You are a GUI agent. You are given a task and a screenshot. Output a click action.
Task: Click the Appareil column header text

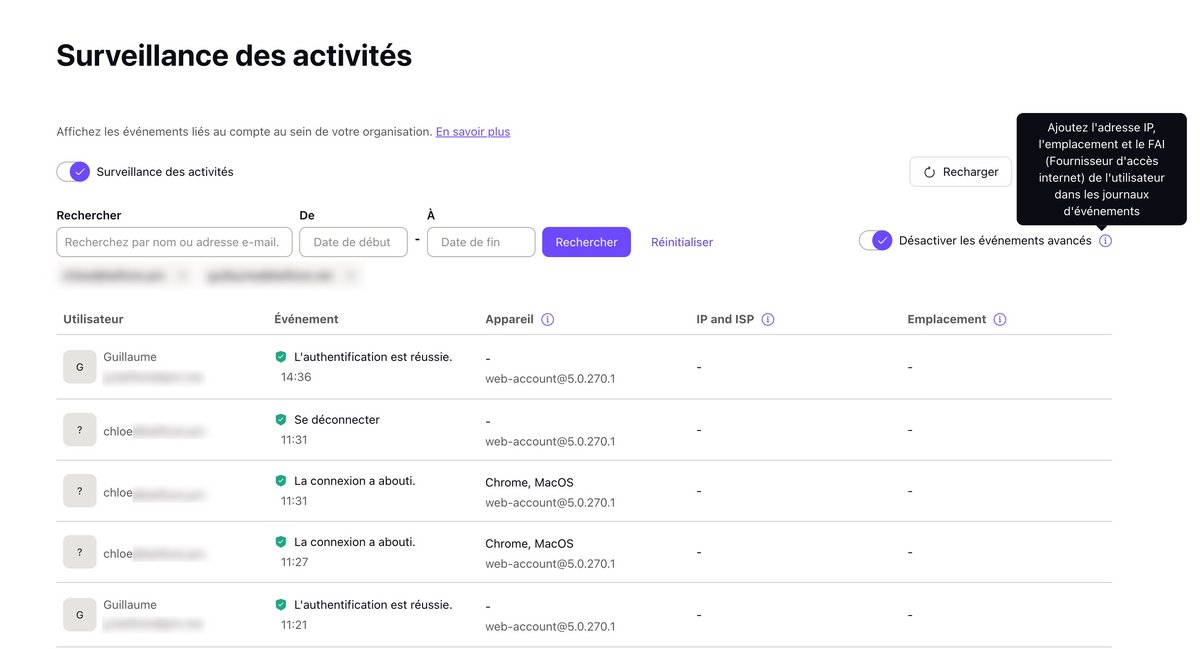coord(509,320)
